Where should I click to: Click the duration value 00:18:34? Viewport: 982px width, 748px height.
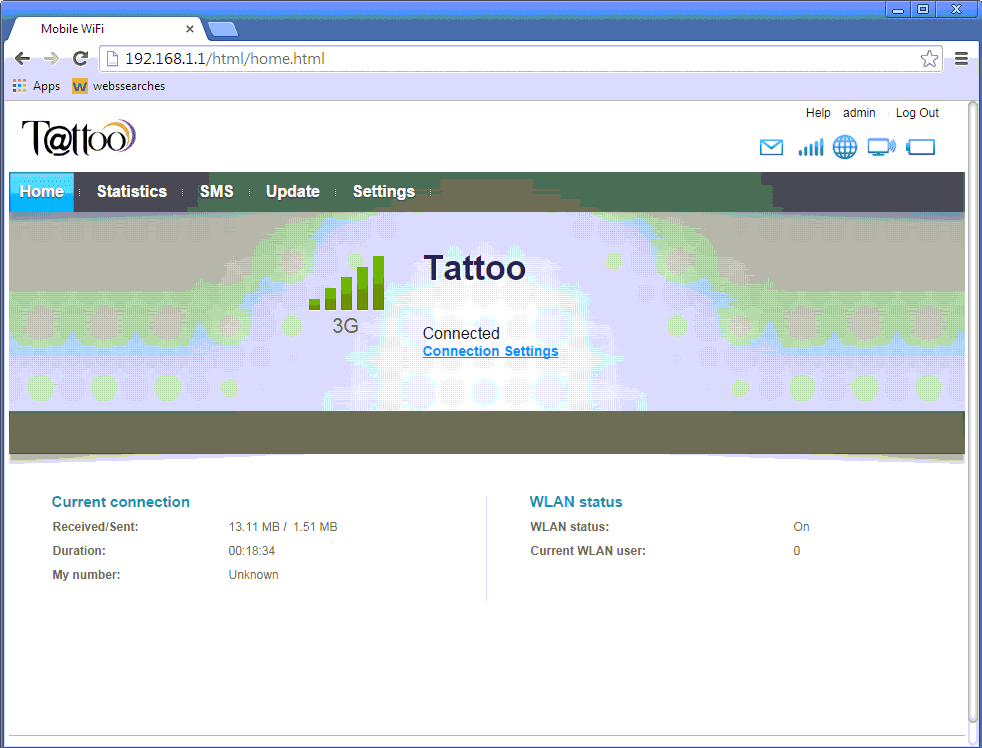click(x=251, y=551)
